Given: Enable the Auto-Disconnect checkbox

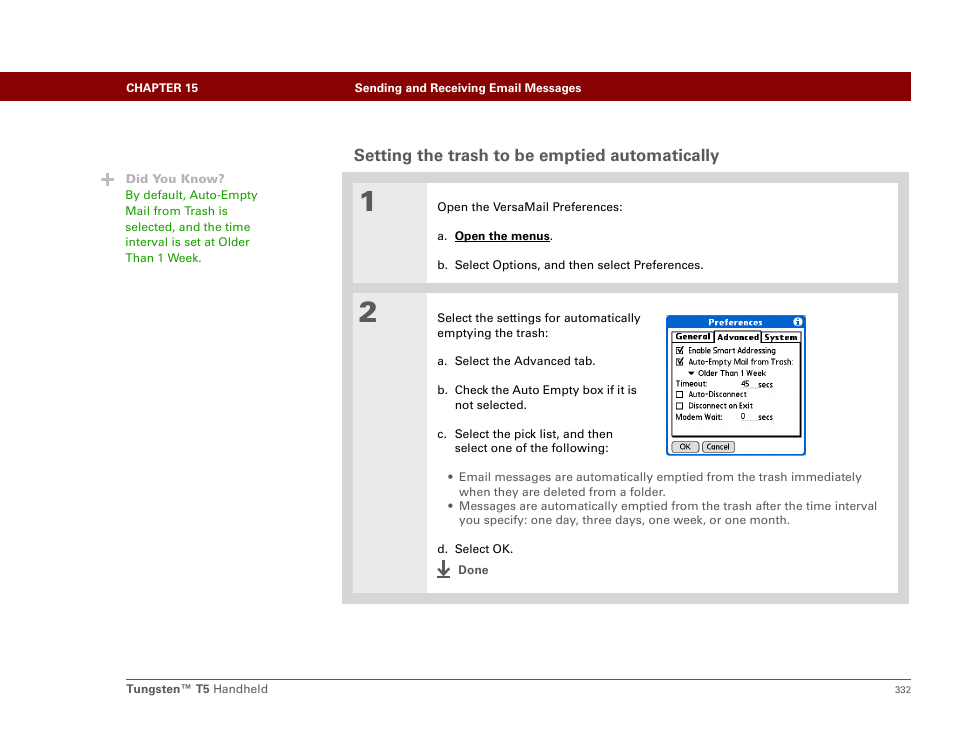Looking at the screenshot, I should point(680,394).
